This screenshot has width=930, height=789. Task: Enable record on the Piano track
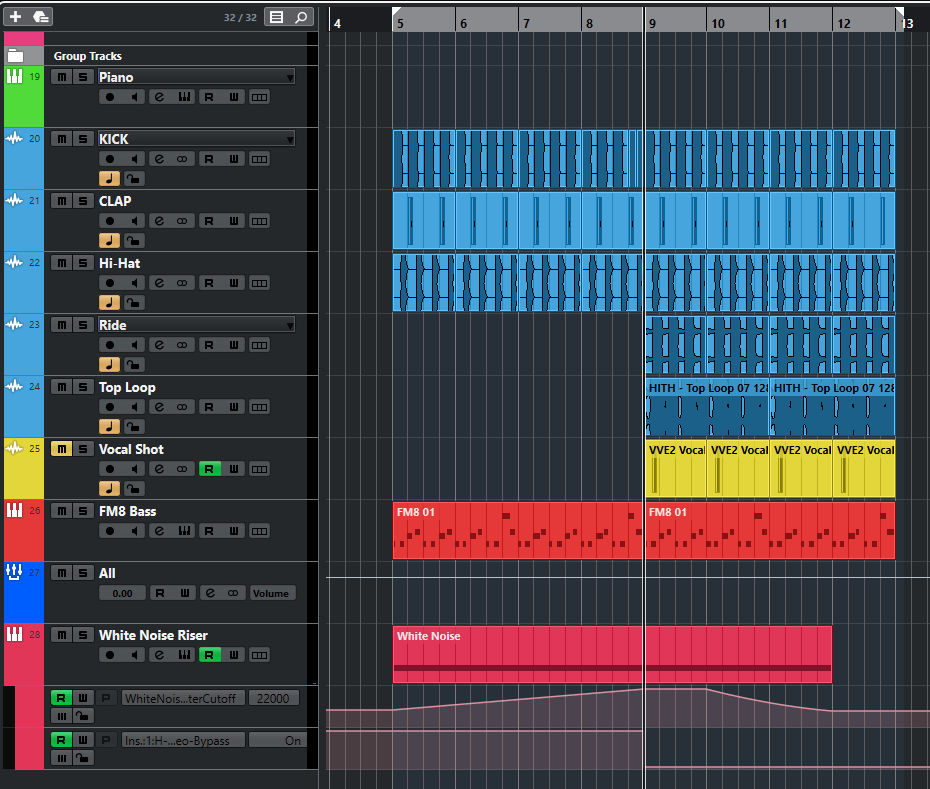click(110, 97)
